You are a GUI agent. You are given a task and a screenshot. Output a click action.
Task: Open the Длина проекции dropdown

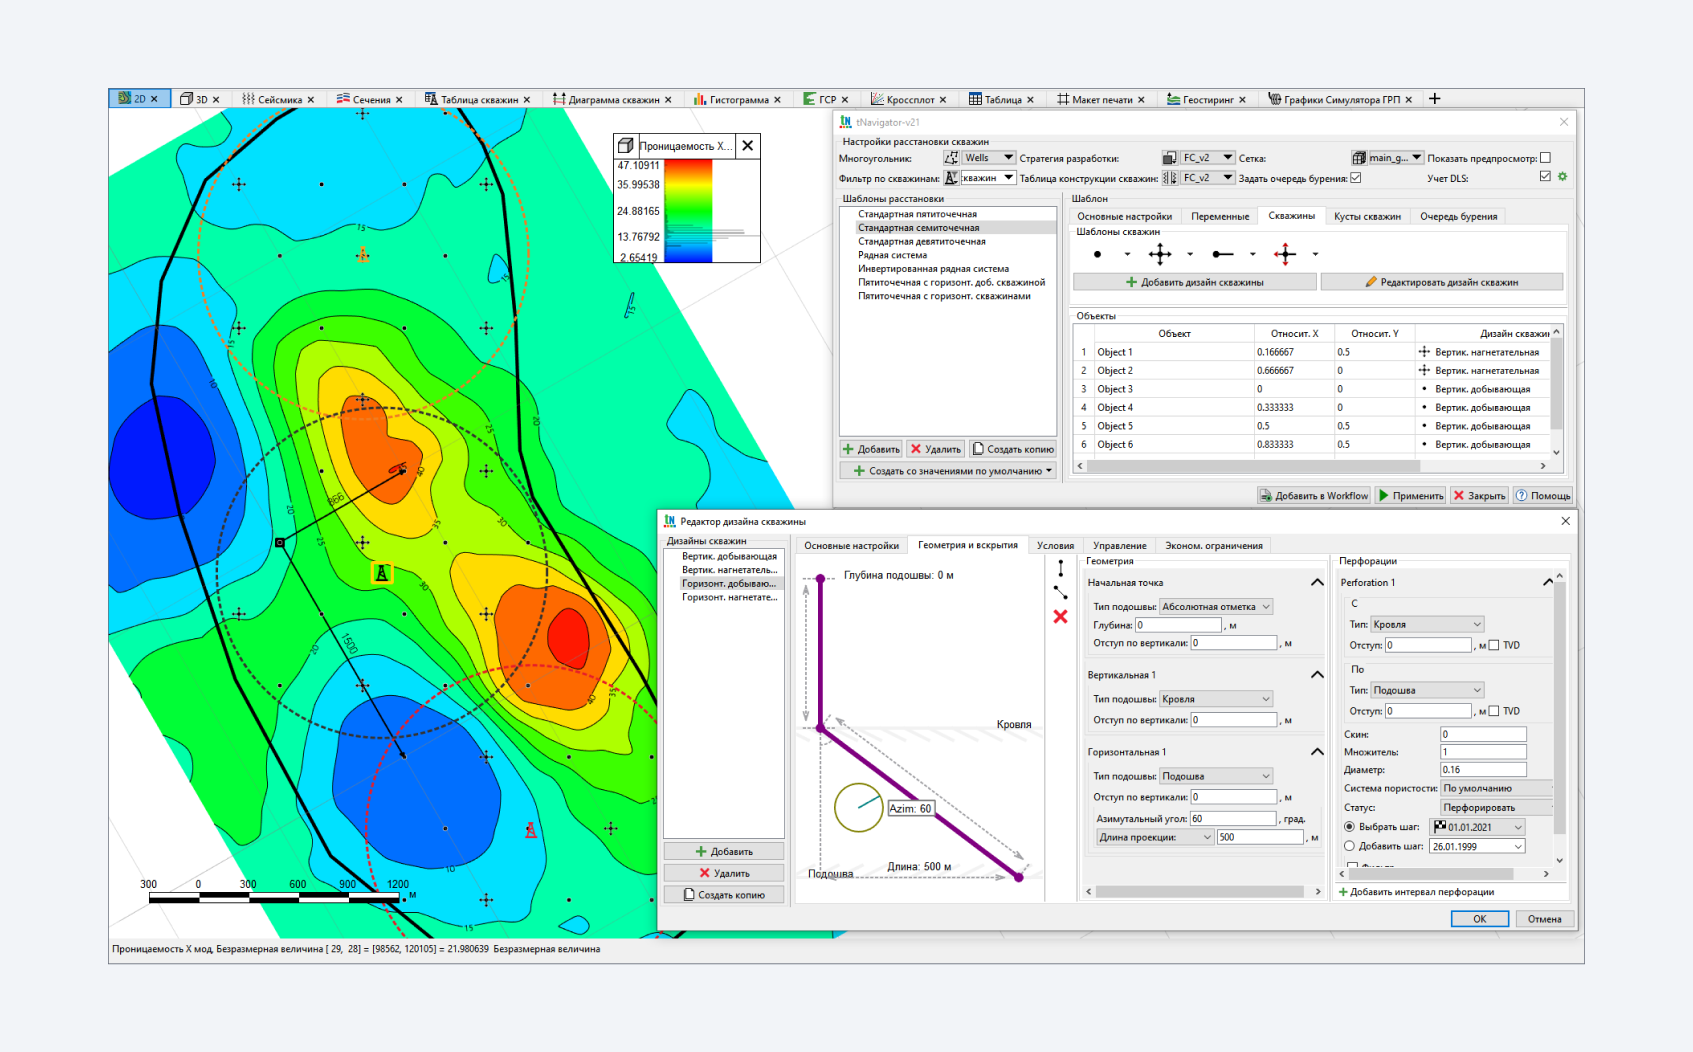[1155, 837]
